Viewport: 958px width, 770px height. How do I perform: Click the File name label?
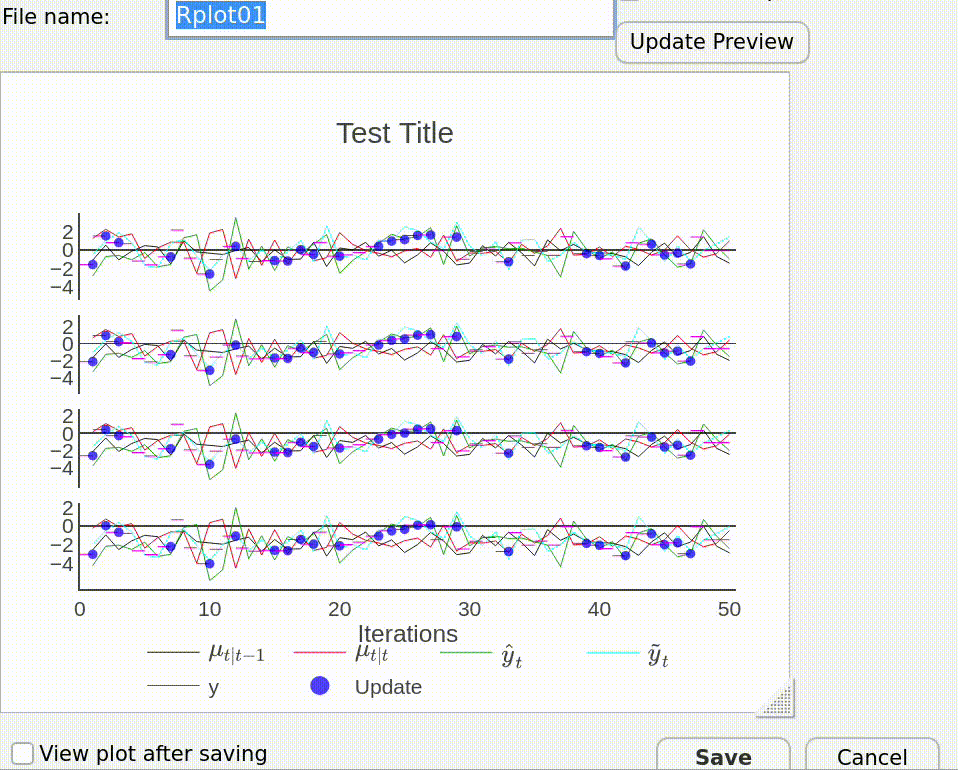point(55,17)
